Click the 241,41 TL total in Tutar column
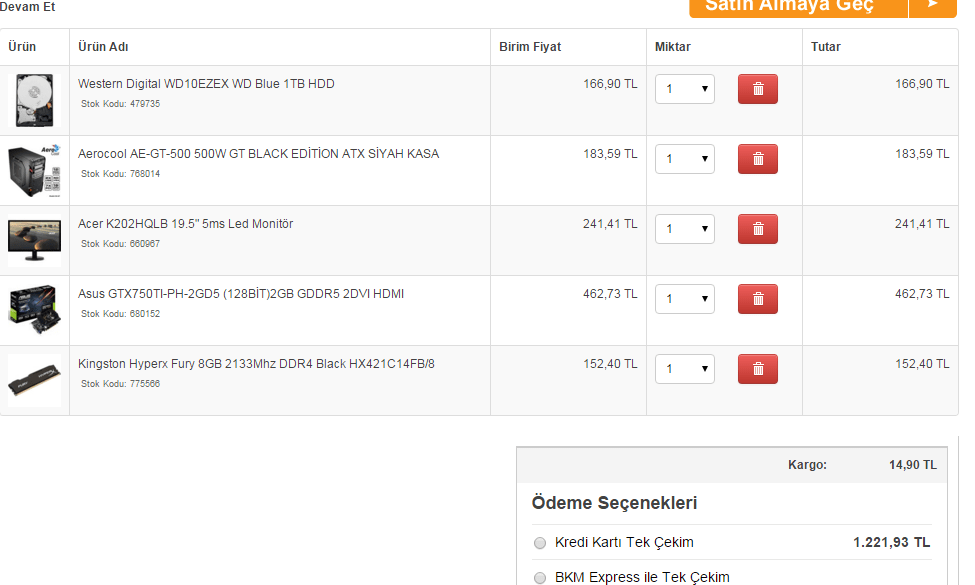Viewport: 975px width, 585px height. 922,224
